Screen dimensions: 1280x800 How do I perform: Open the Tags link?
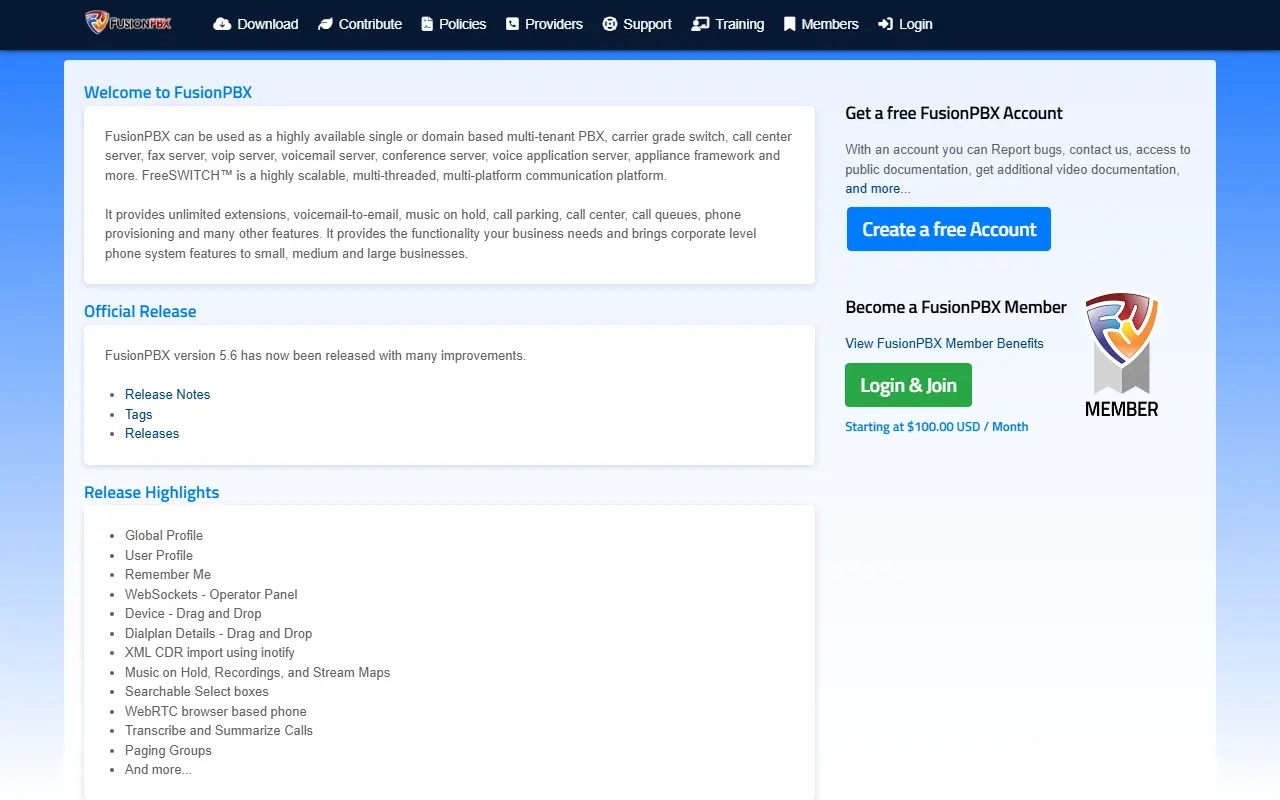coord(139,414)
